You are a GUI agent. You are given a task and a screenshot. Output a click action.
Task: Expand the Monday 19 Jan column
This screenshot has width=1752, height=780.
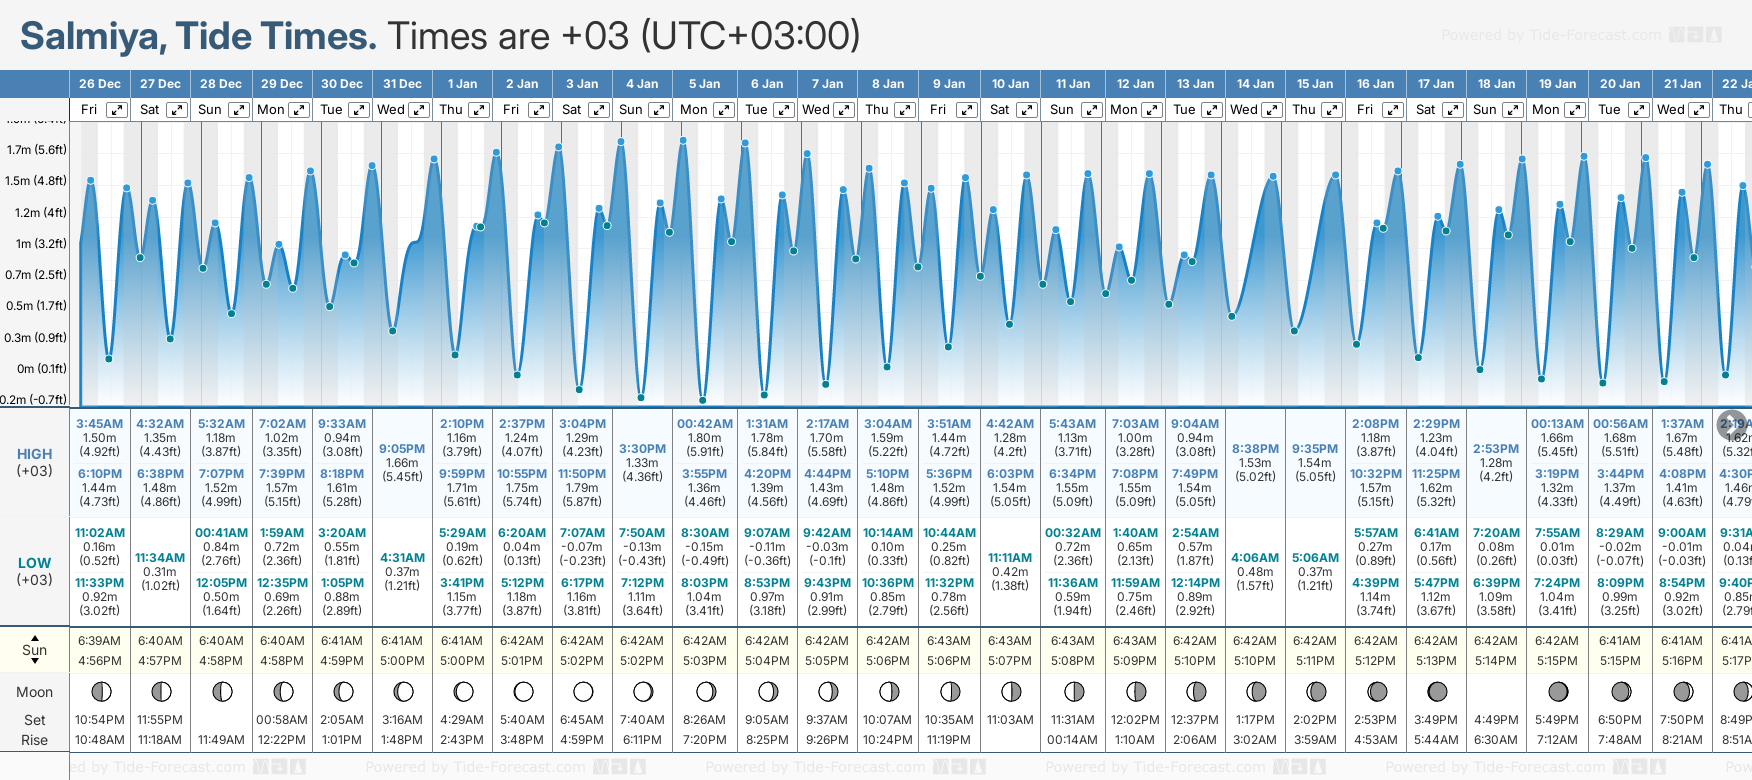coord(1574,110)
